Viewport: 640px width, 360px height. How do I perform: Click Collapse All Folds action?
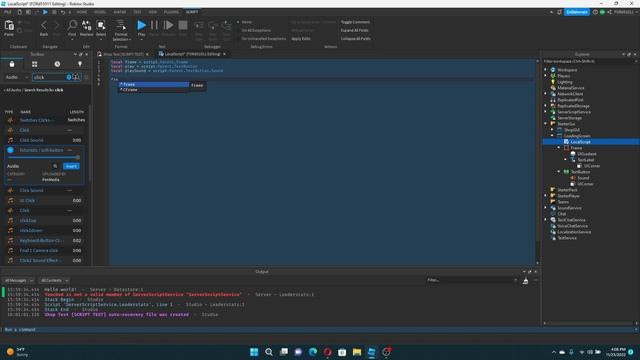pos(356,39)
